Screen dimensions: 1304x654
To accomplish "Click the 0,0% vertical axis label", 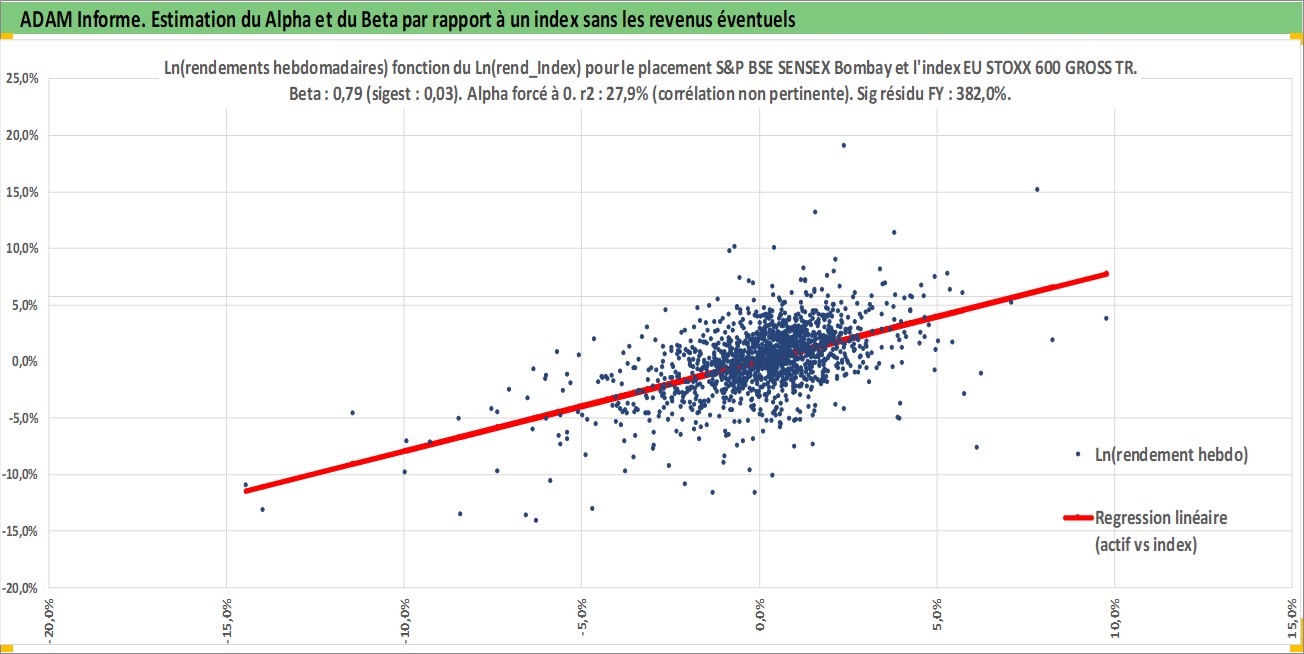I will 28,361.
